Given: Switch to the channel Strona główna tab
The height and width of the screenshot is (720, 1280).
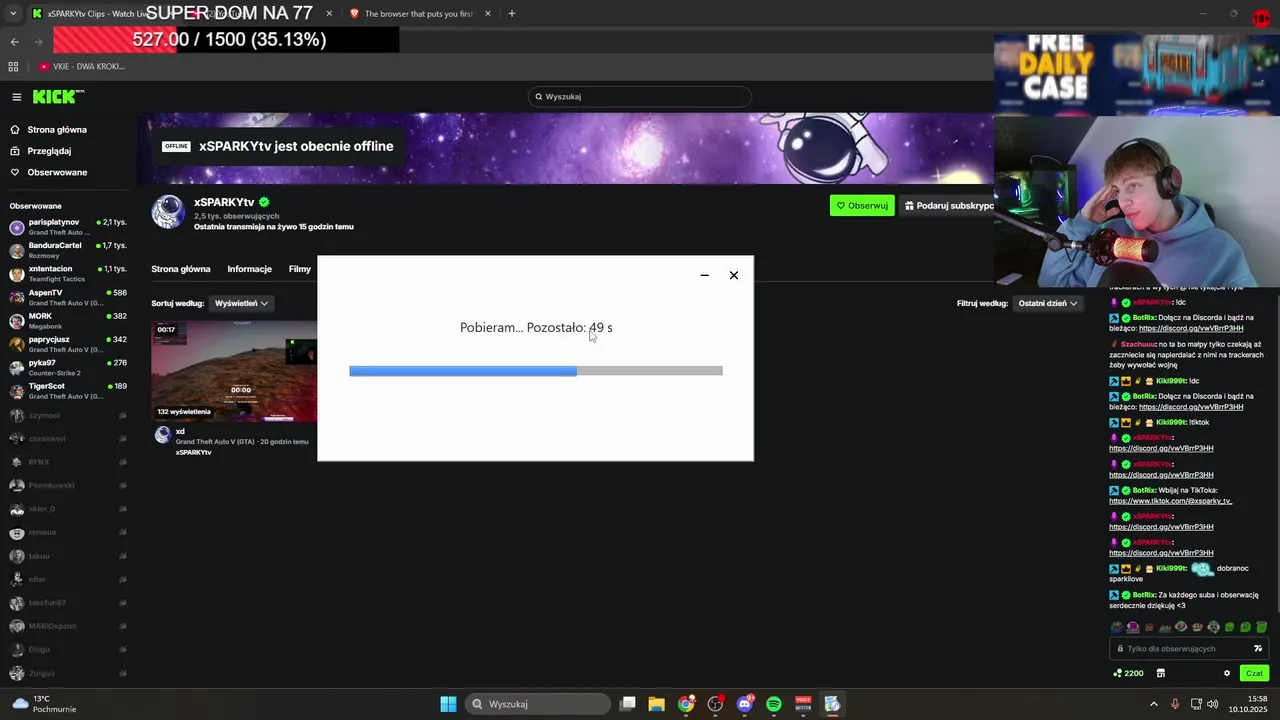Looking at the screenshot, I should coord(181,269).
